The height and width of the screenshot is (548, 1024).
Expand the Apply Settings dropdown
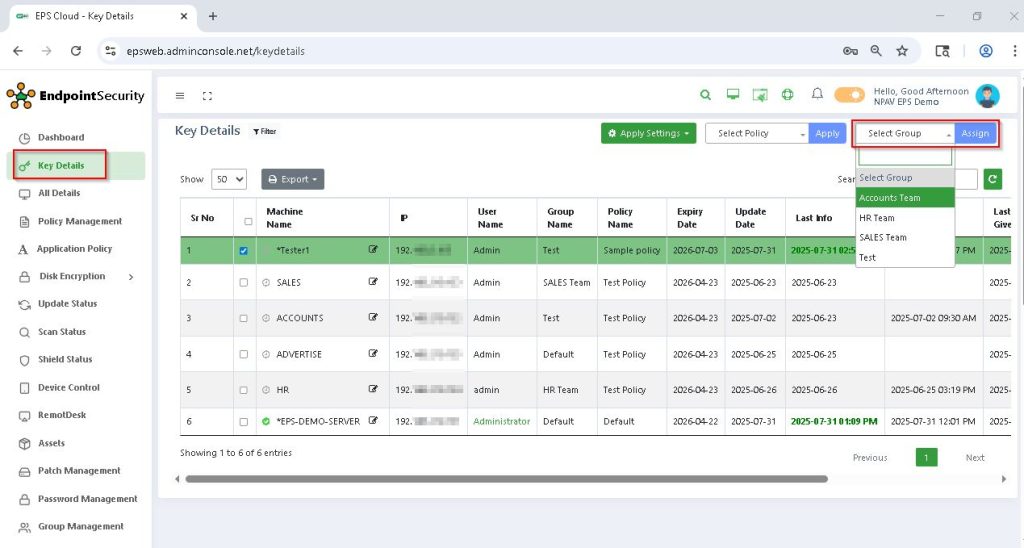click(648, 134)
